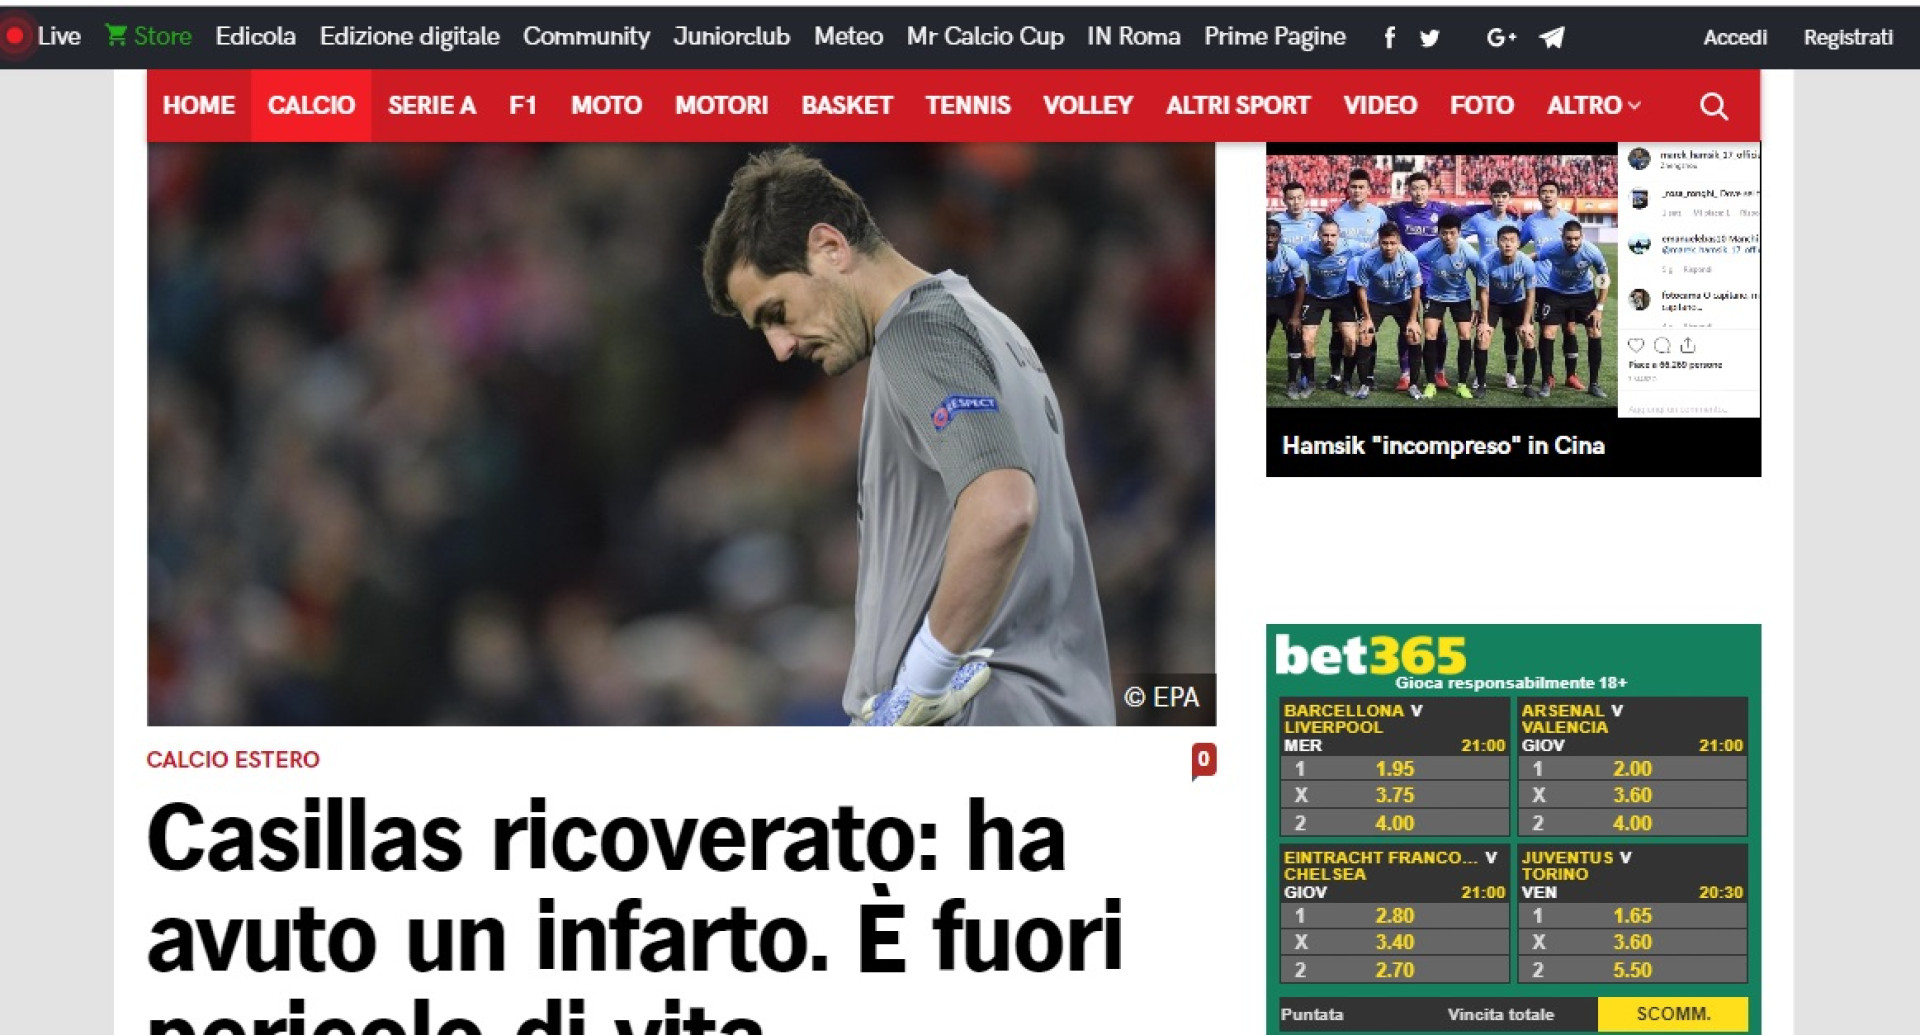Select the CALCIO tab
Image resolution: width=1920 pixels, height=1035 pixels.
pos(311,105)
